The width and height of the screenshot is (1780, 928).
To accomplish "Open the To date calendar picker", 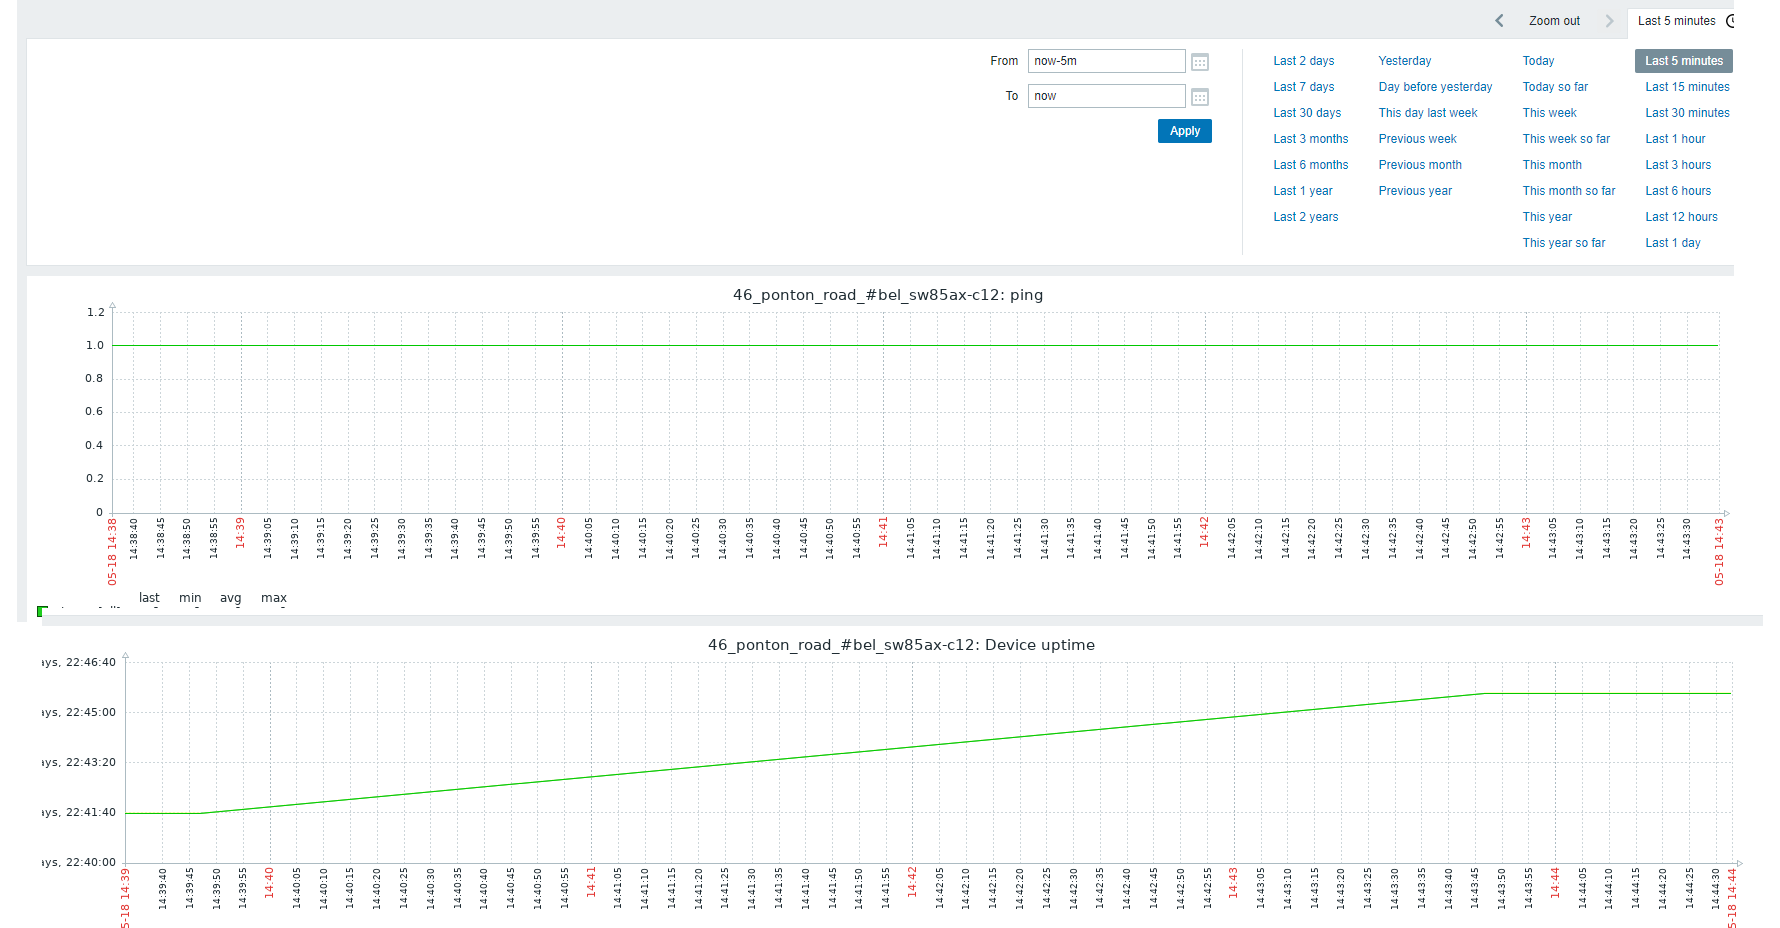I will 1200,97.
